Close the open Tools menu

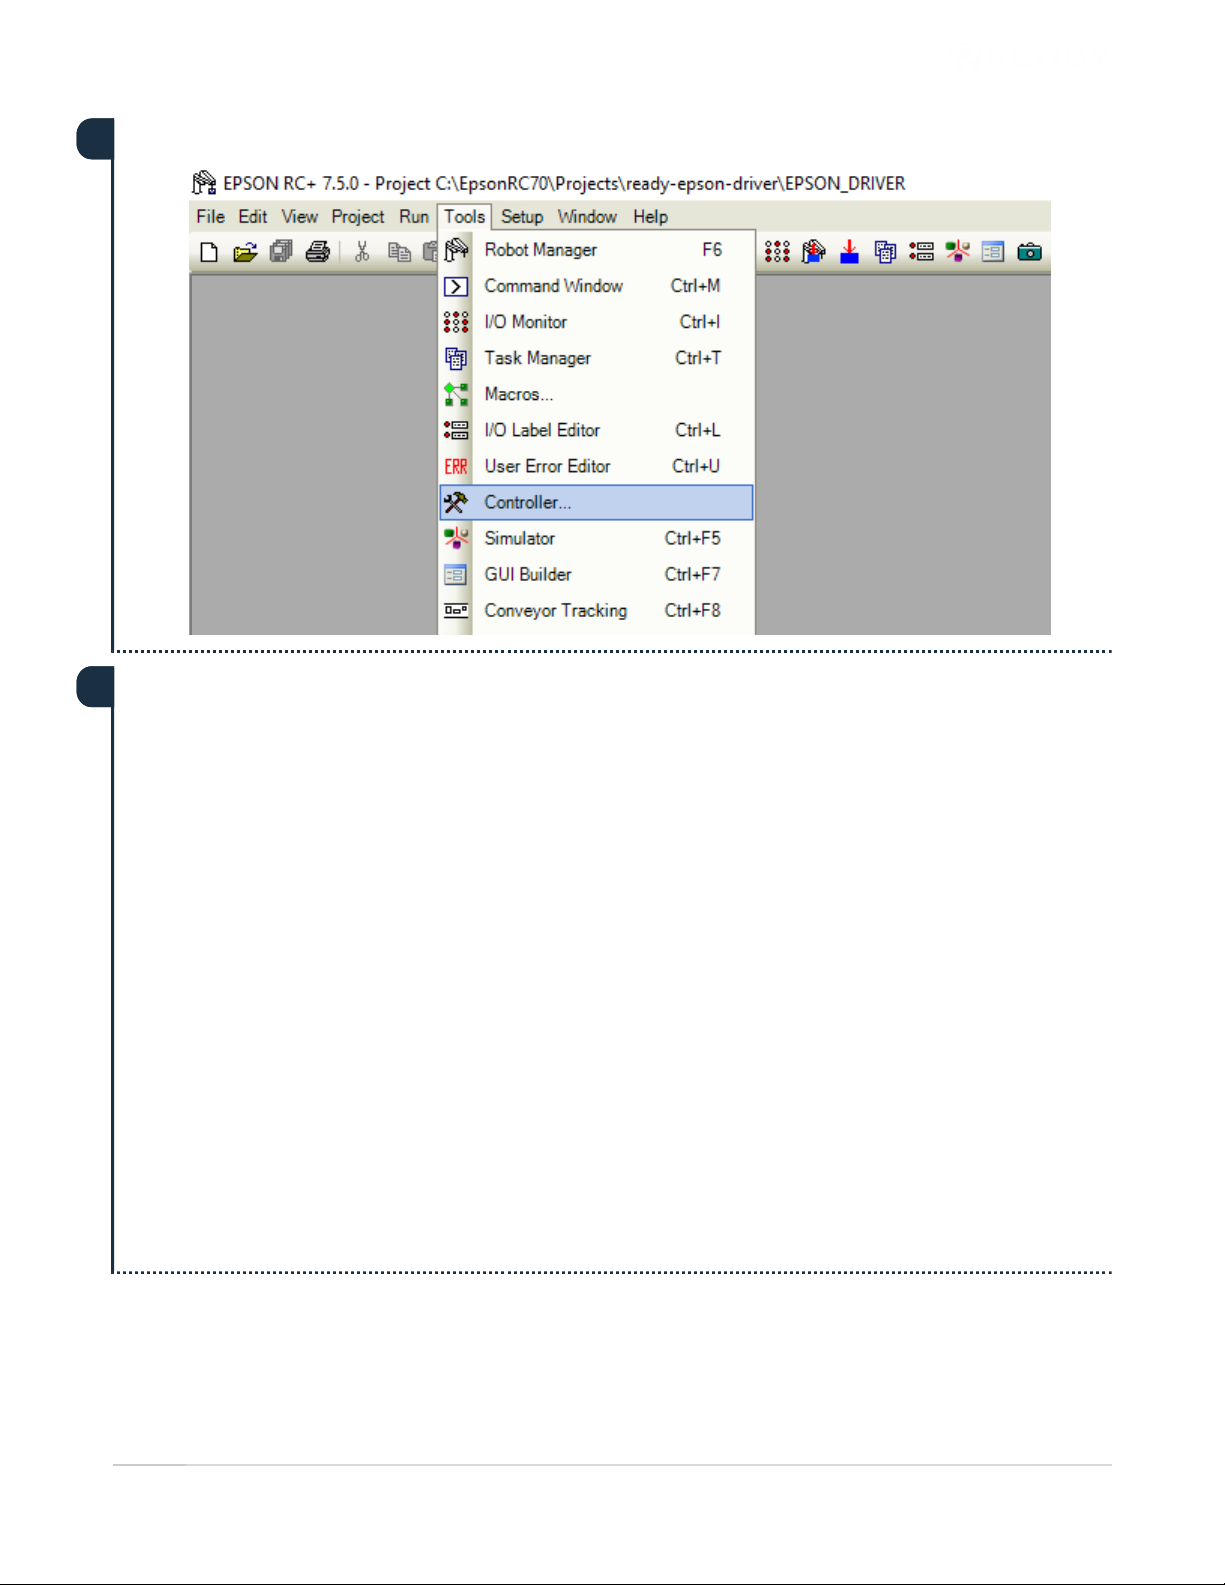point(465,217)
